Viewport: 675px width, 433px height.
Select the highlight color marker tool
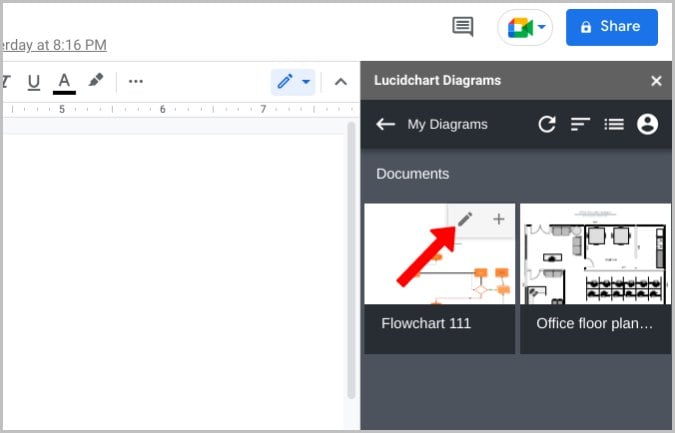[96, 80]
